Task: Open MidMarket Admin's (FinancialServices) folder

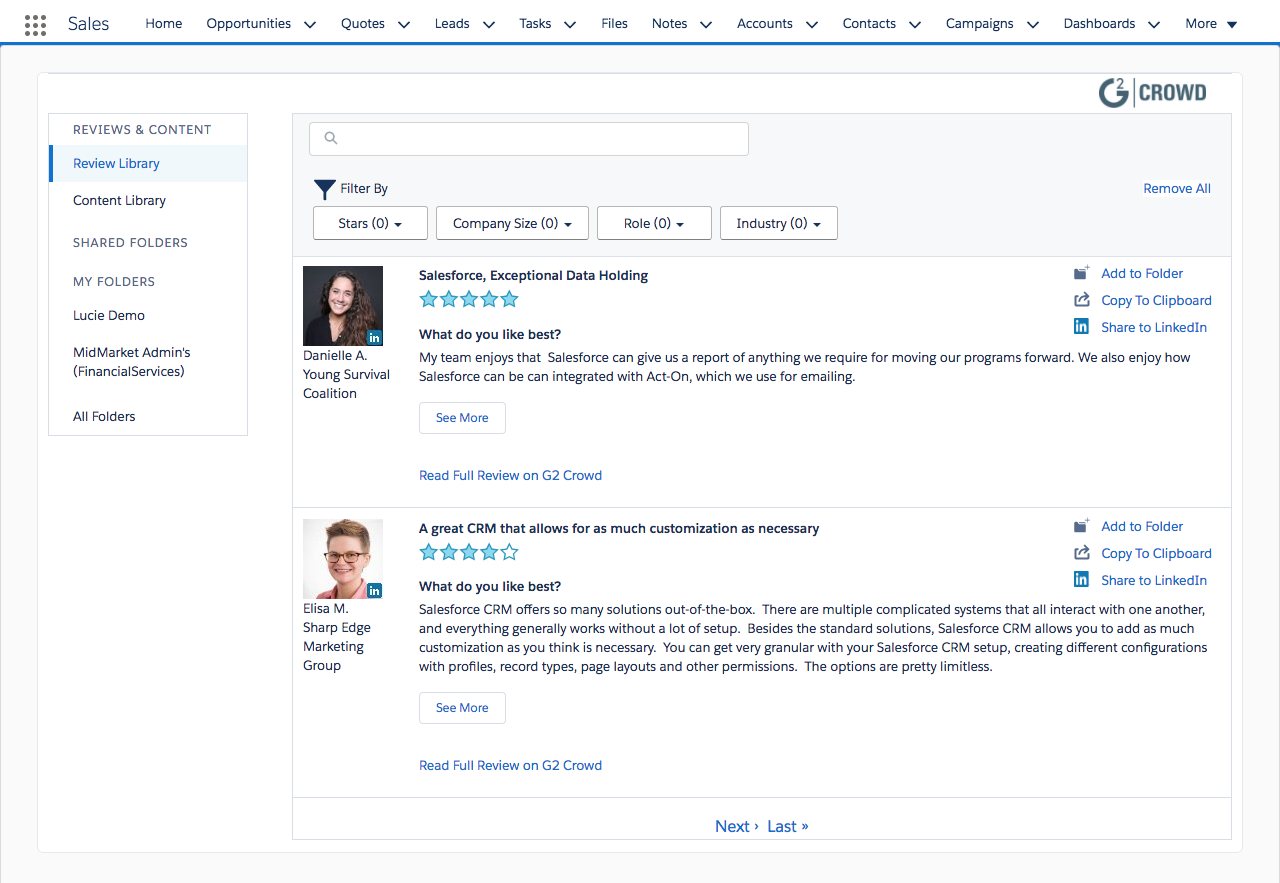Action: 132,362
